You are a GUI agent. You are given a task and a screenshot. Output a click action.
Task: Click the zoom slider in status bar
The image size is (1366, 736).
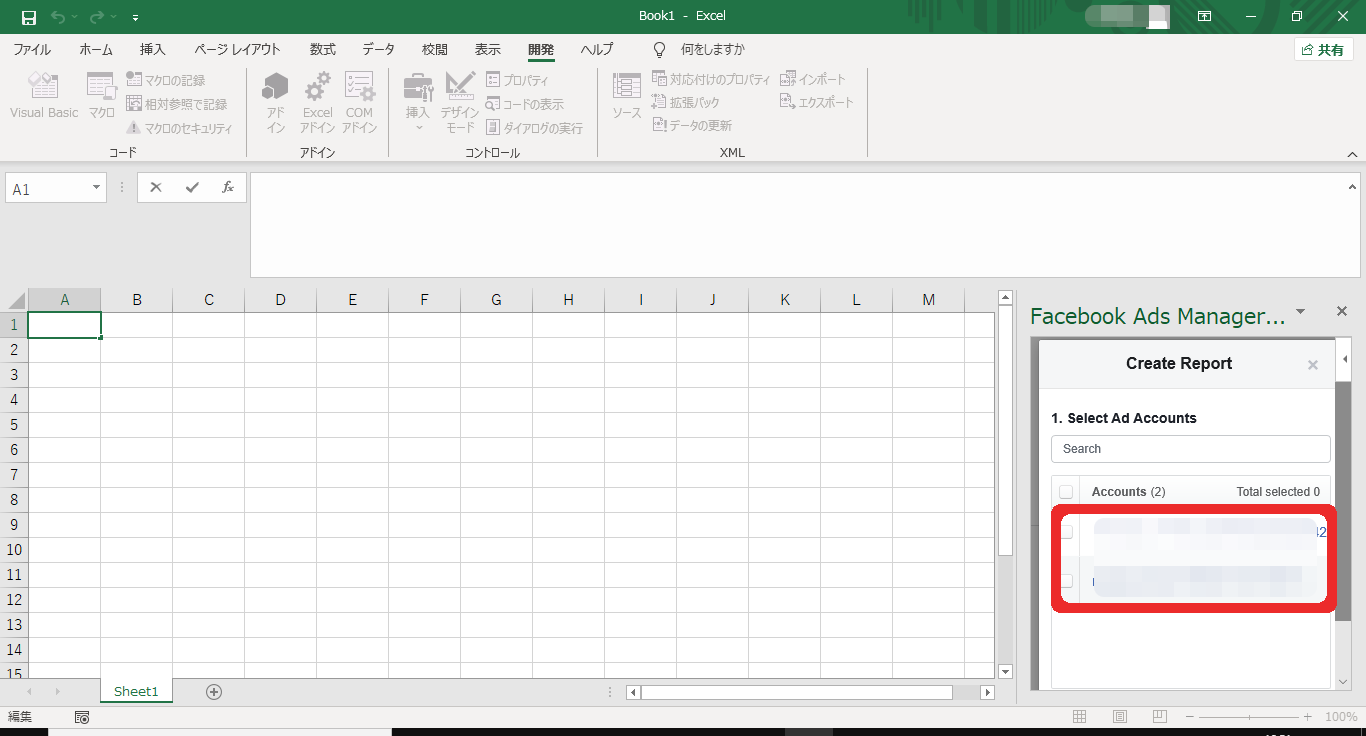pyautogui.click(x=1249, y=717)
